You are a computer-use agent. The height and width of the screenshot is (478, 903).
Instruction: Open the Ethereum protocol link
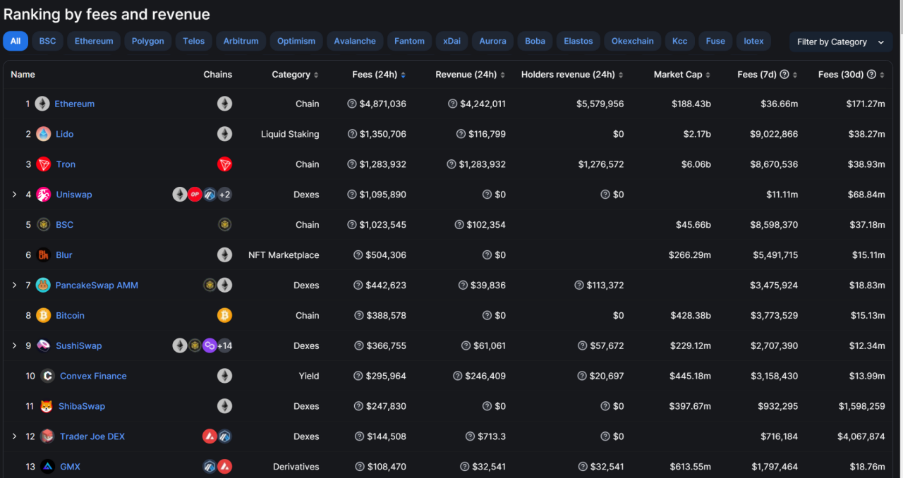point(74,104)
